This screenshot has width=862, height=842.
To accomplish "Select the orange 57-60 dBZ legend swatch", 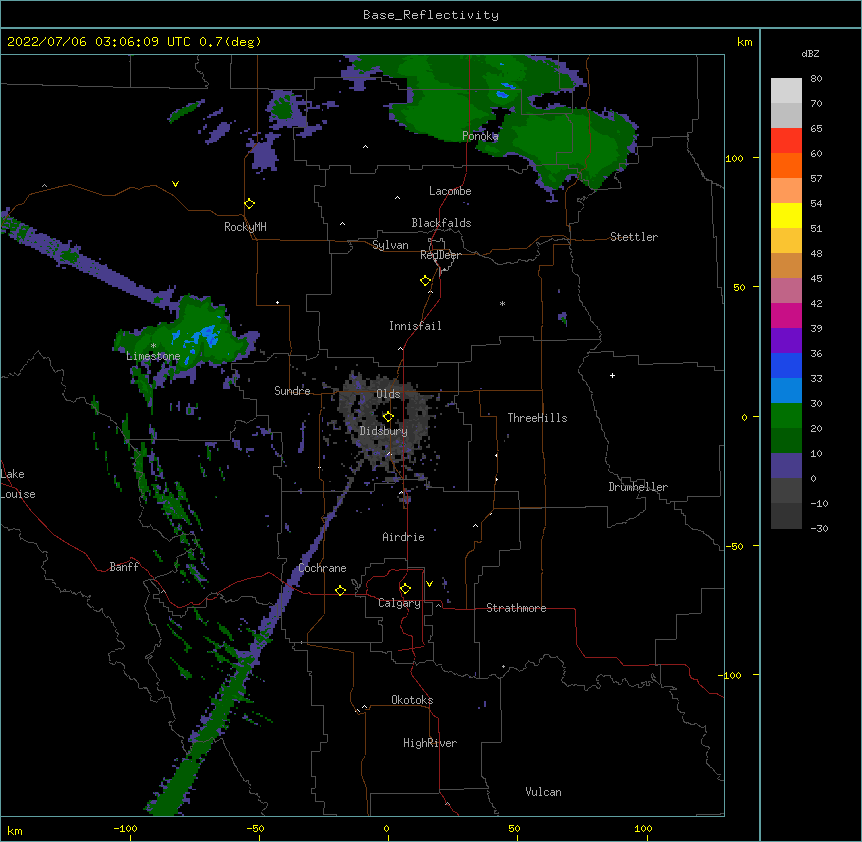I will (x=786, y=165).
